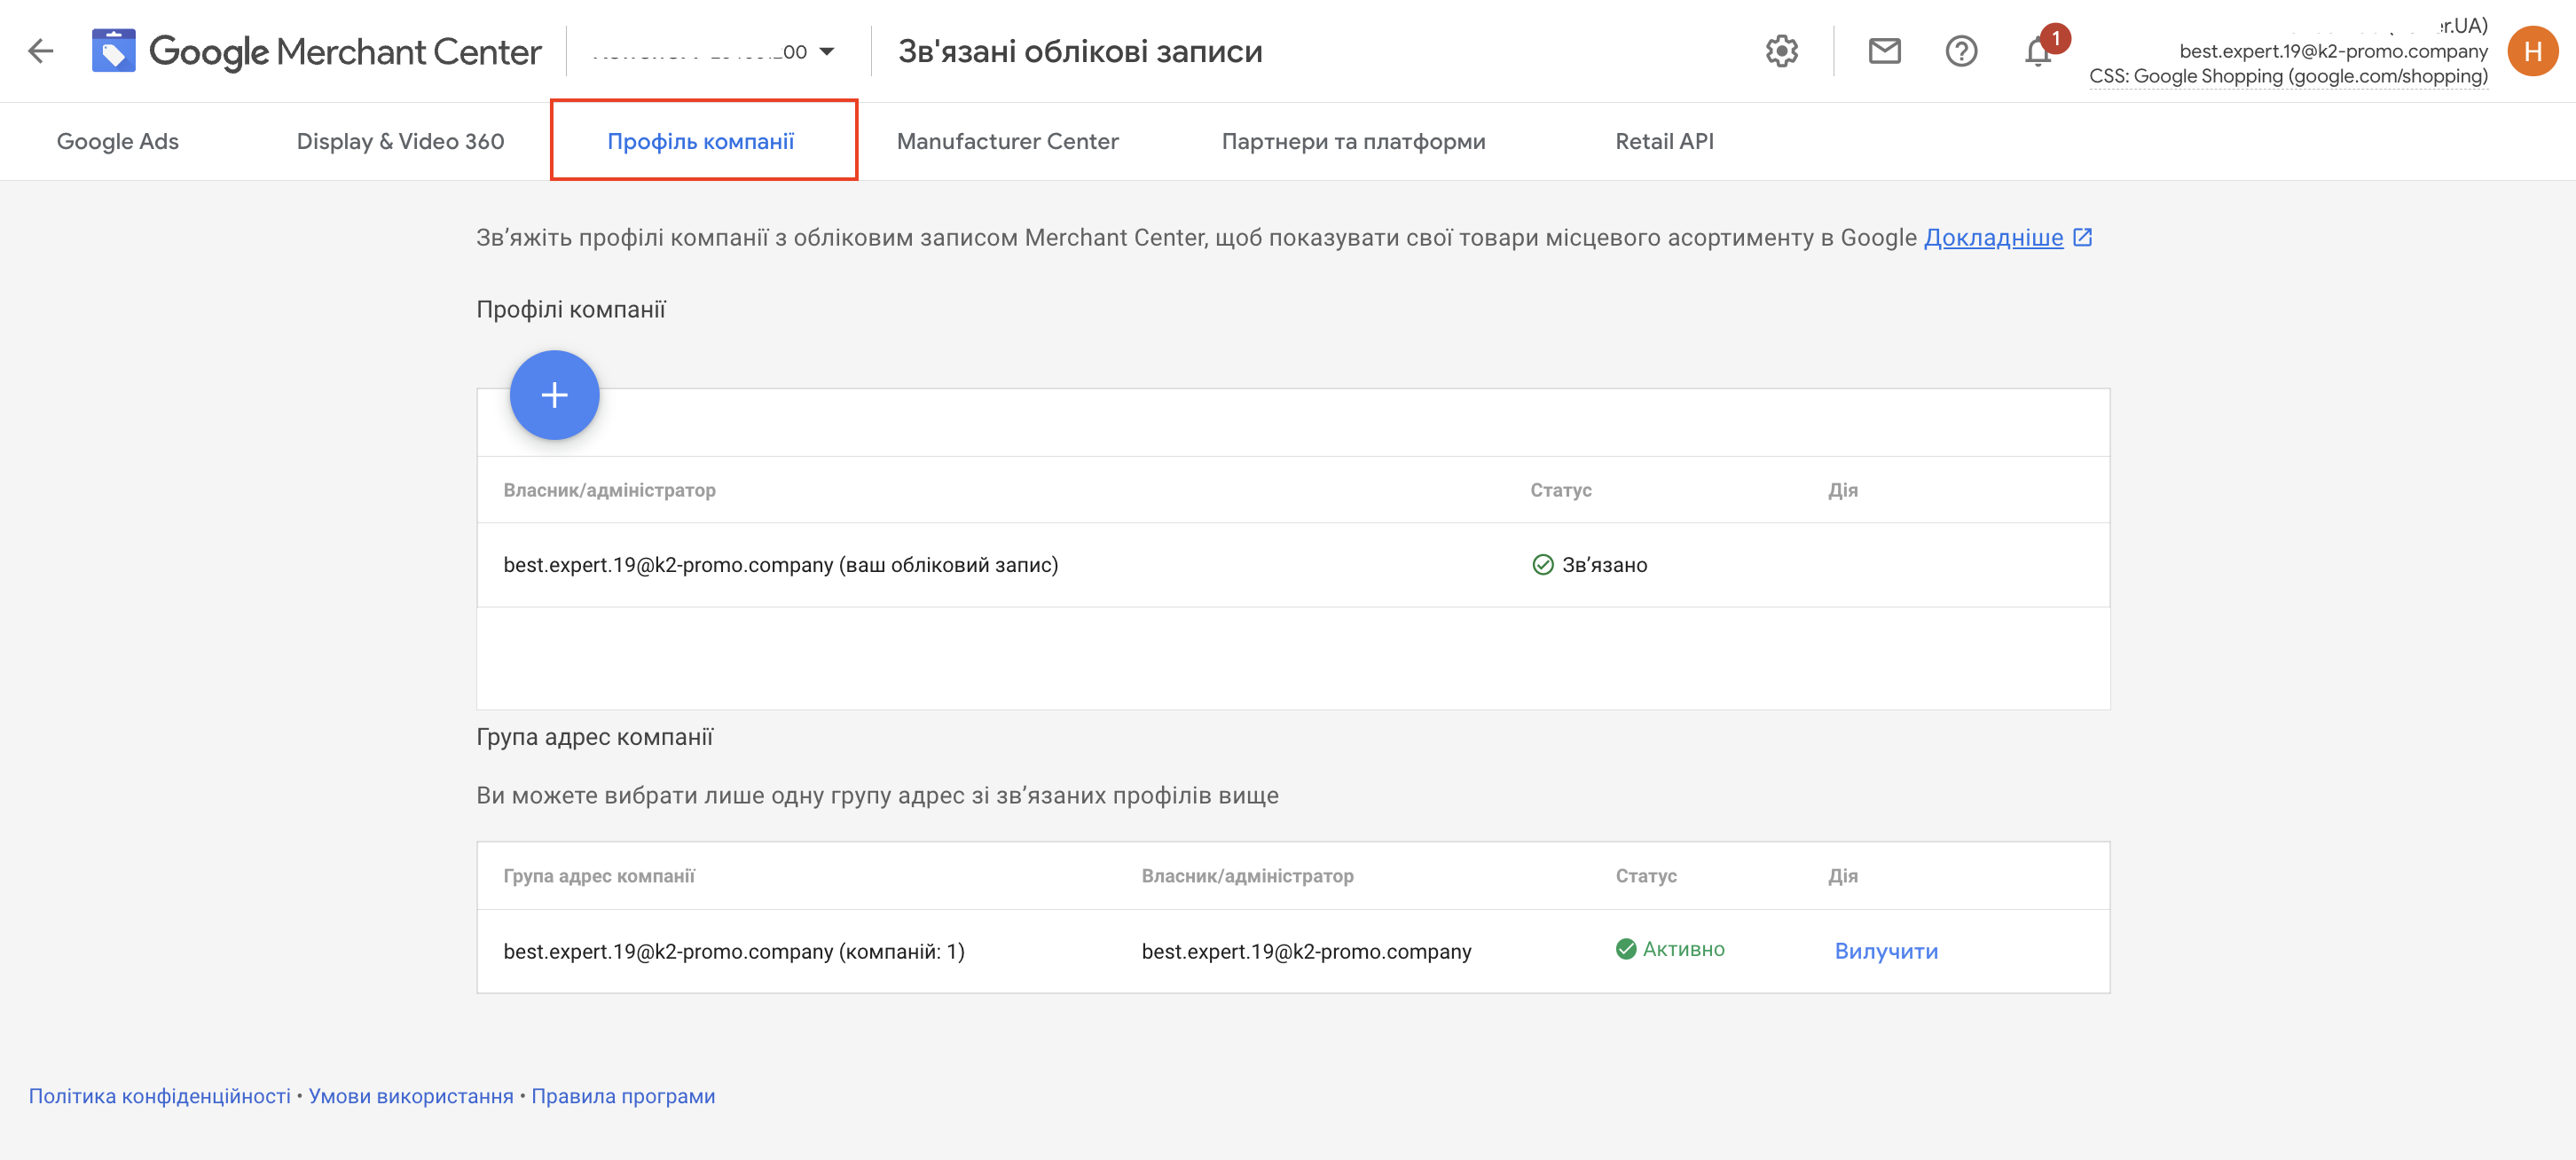Switch to the Google Ads tab

118,141
